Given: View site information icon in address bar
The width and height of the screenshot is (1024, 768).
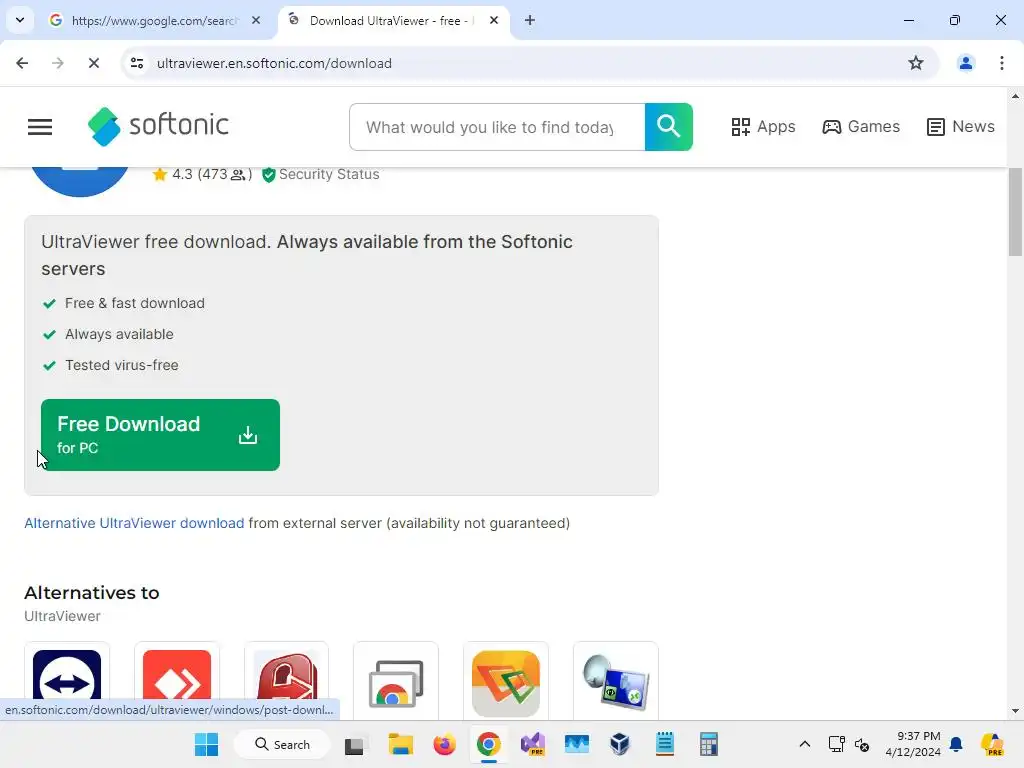Looking at the screenshot, I should [x=137, y=63].
